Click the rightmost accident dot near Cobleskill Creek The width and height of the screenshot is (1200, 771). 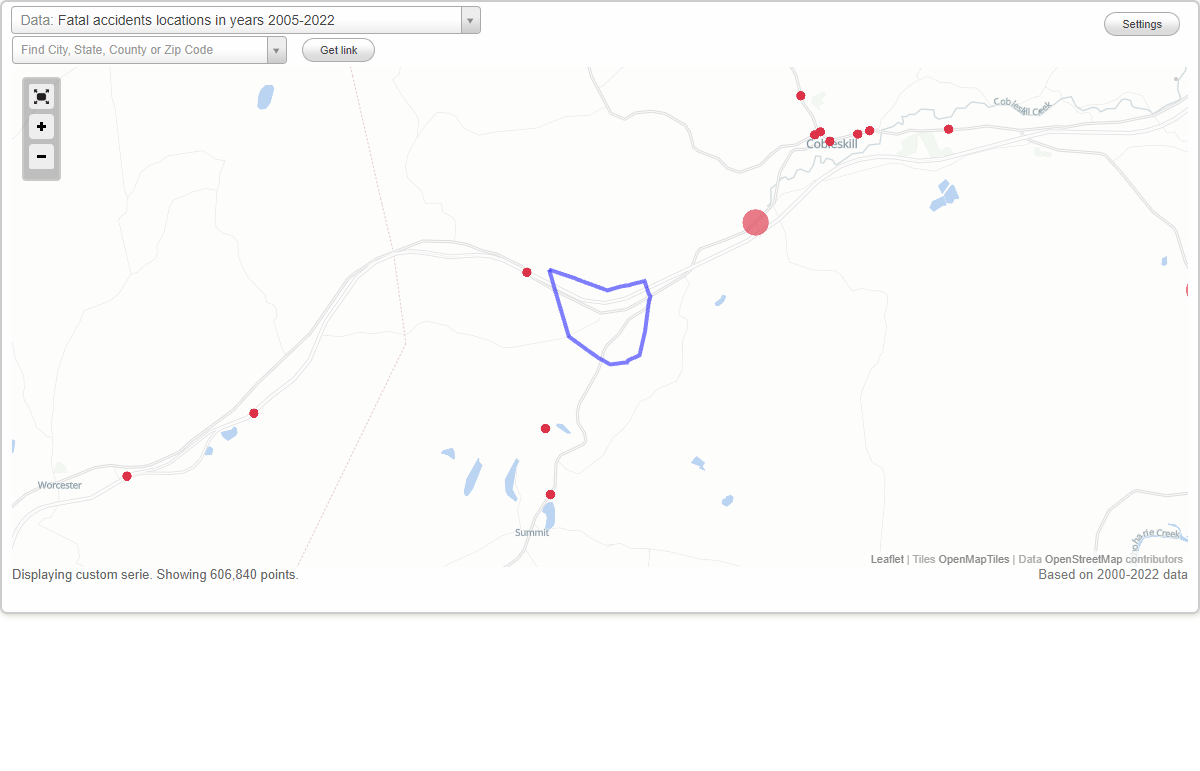pyautogui.click(x=949, y=129)
